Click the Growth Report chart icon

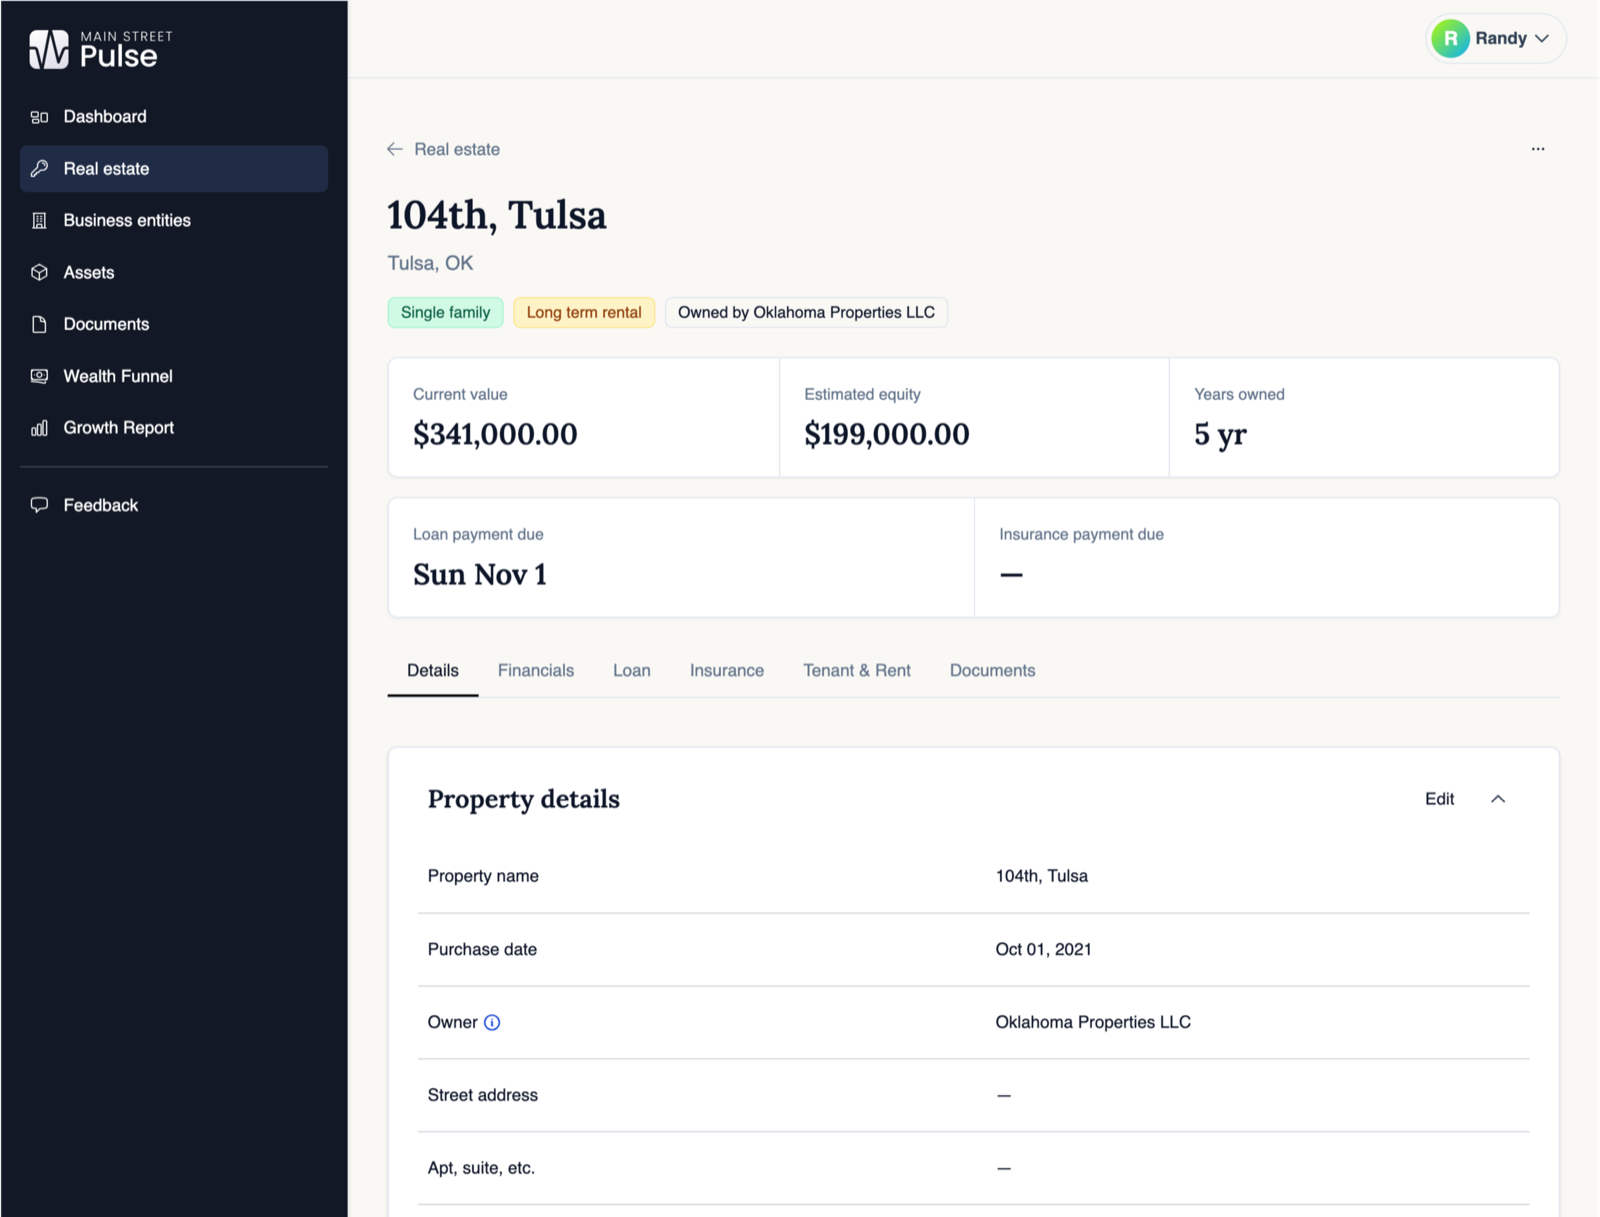[x=39, y=428]
